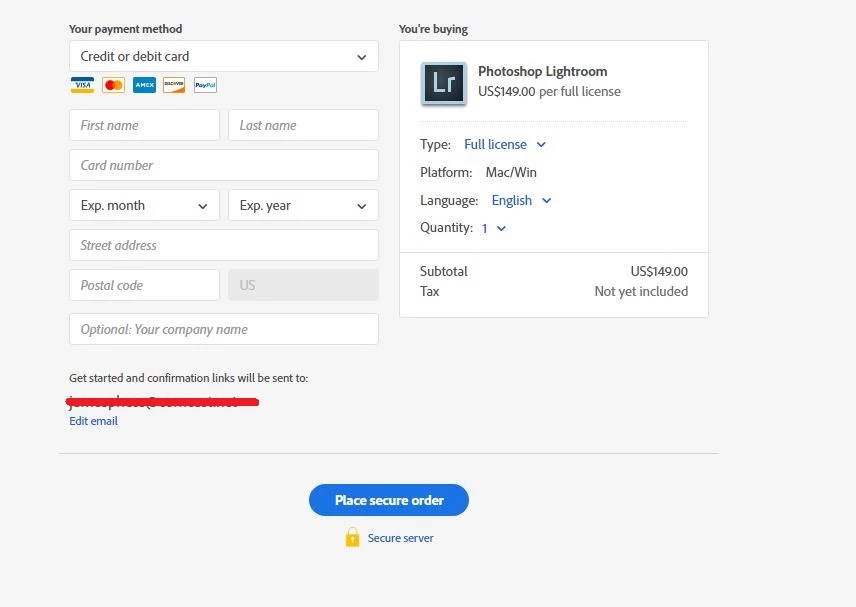The width and height of the screenshot is (856, 607).
Task: Click the Not yet included tax text
Action: click(x=641, y=291)
